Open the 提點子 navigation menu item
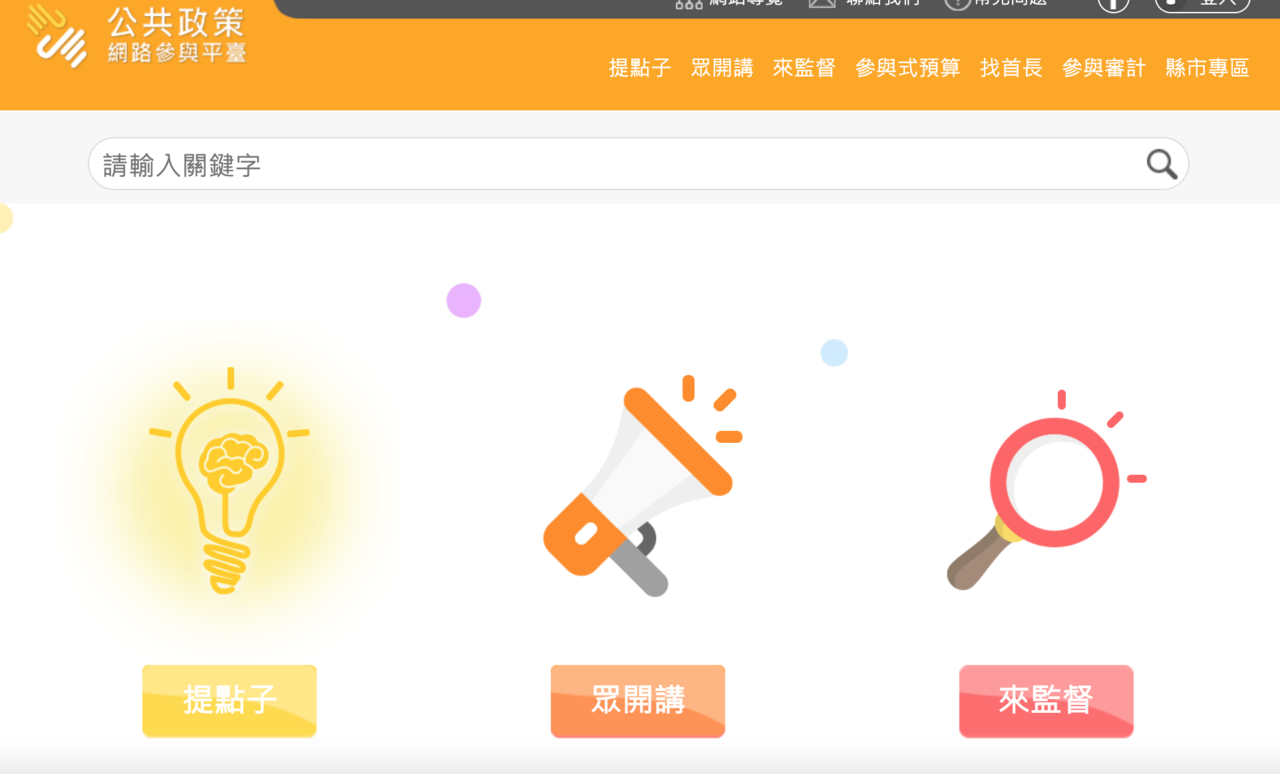Image resolution: width=1280 pixels, height=774 pixels. (x=640, y=68)
